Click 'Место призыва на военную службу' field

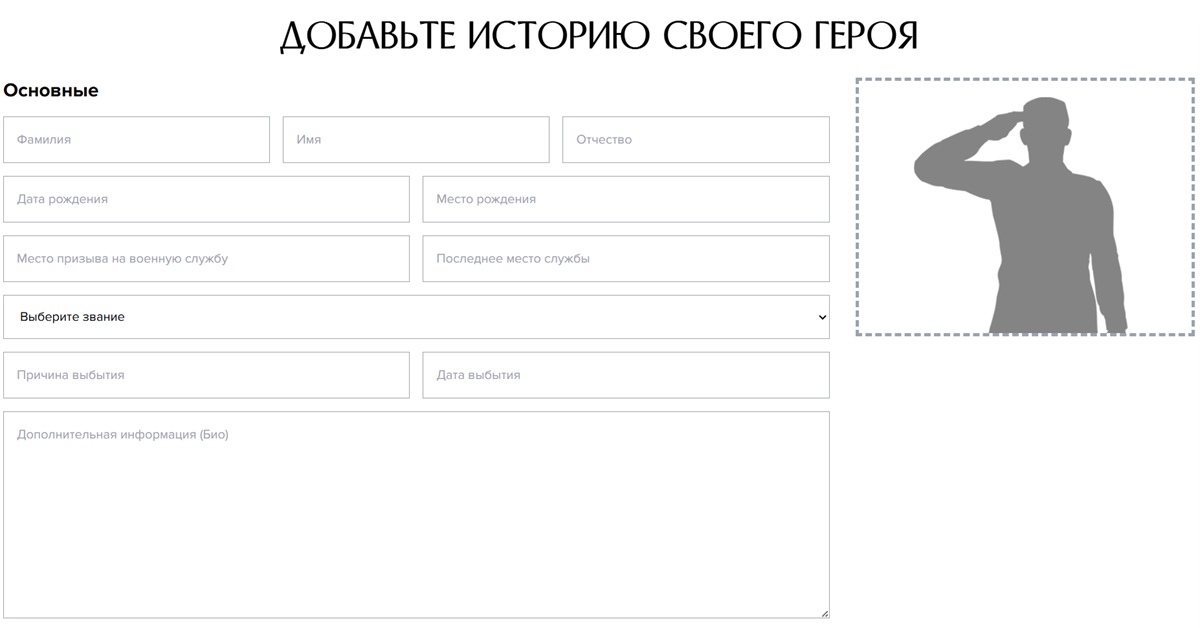coord(206,259)
